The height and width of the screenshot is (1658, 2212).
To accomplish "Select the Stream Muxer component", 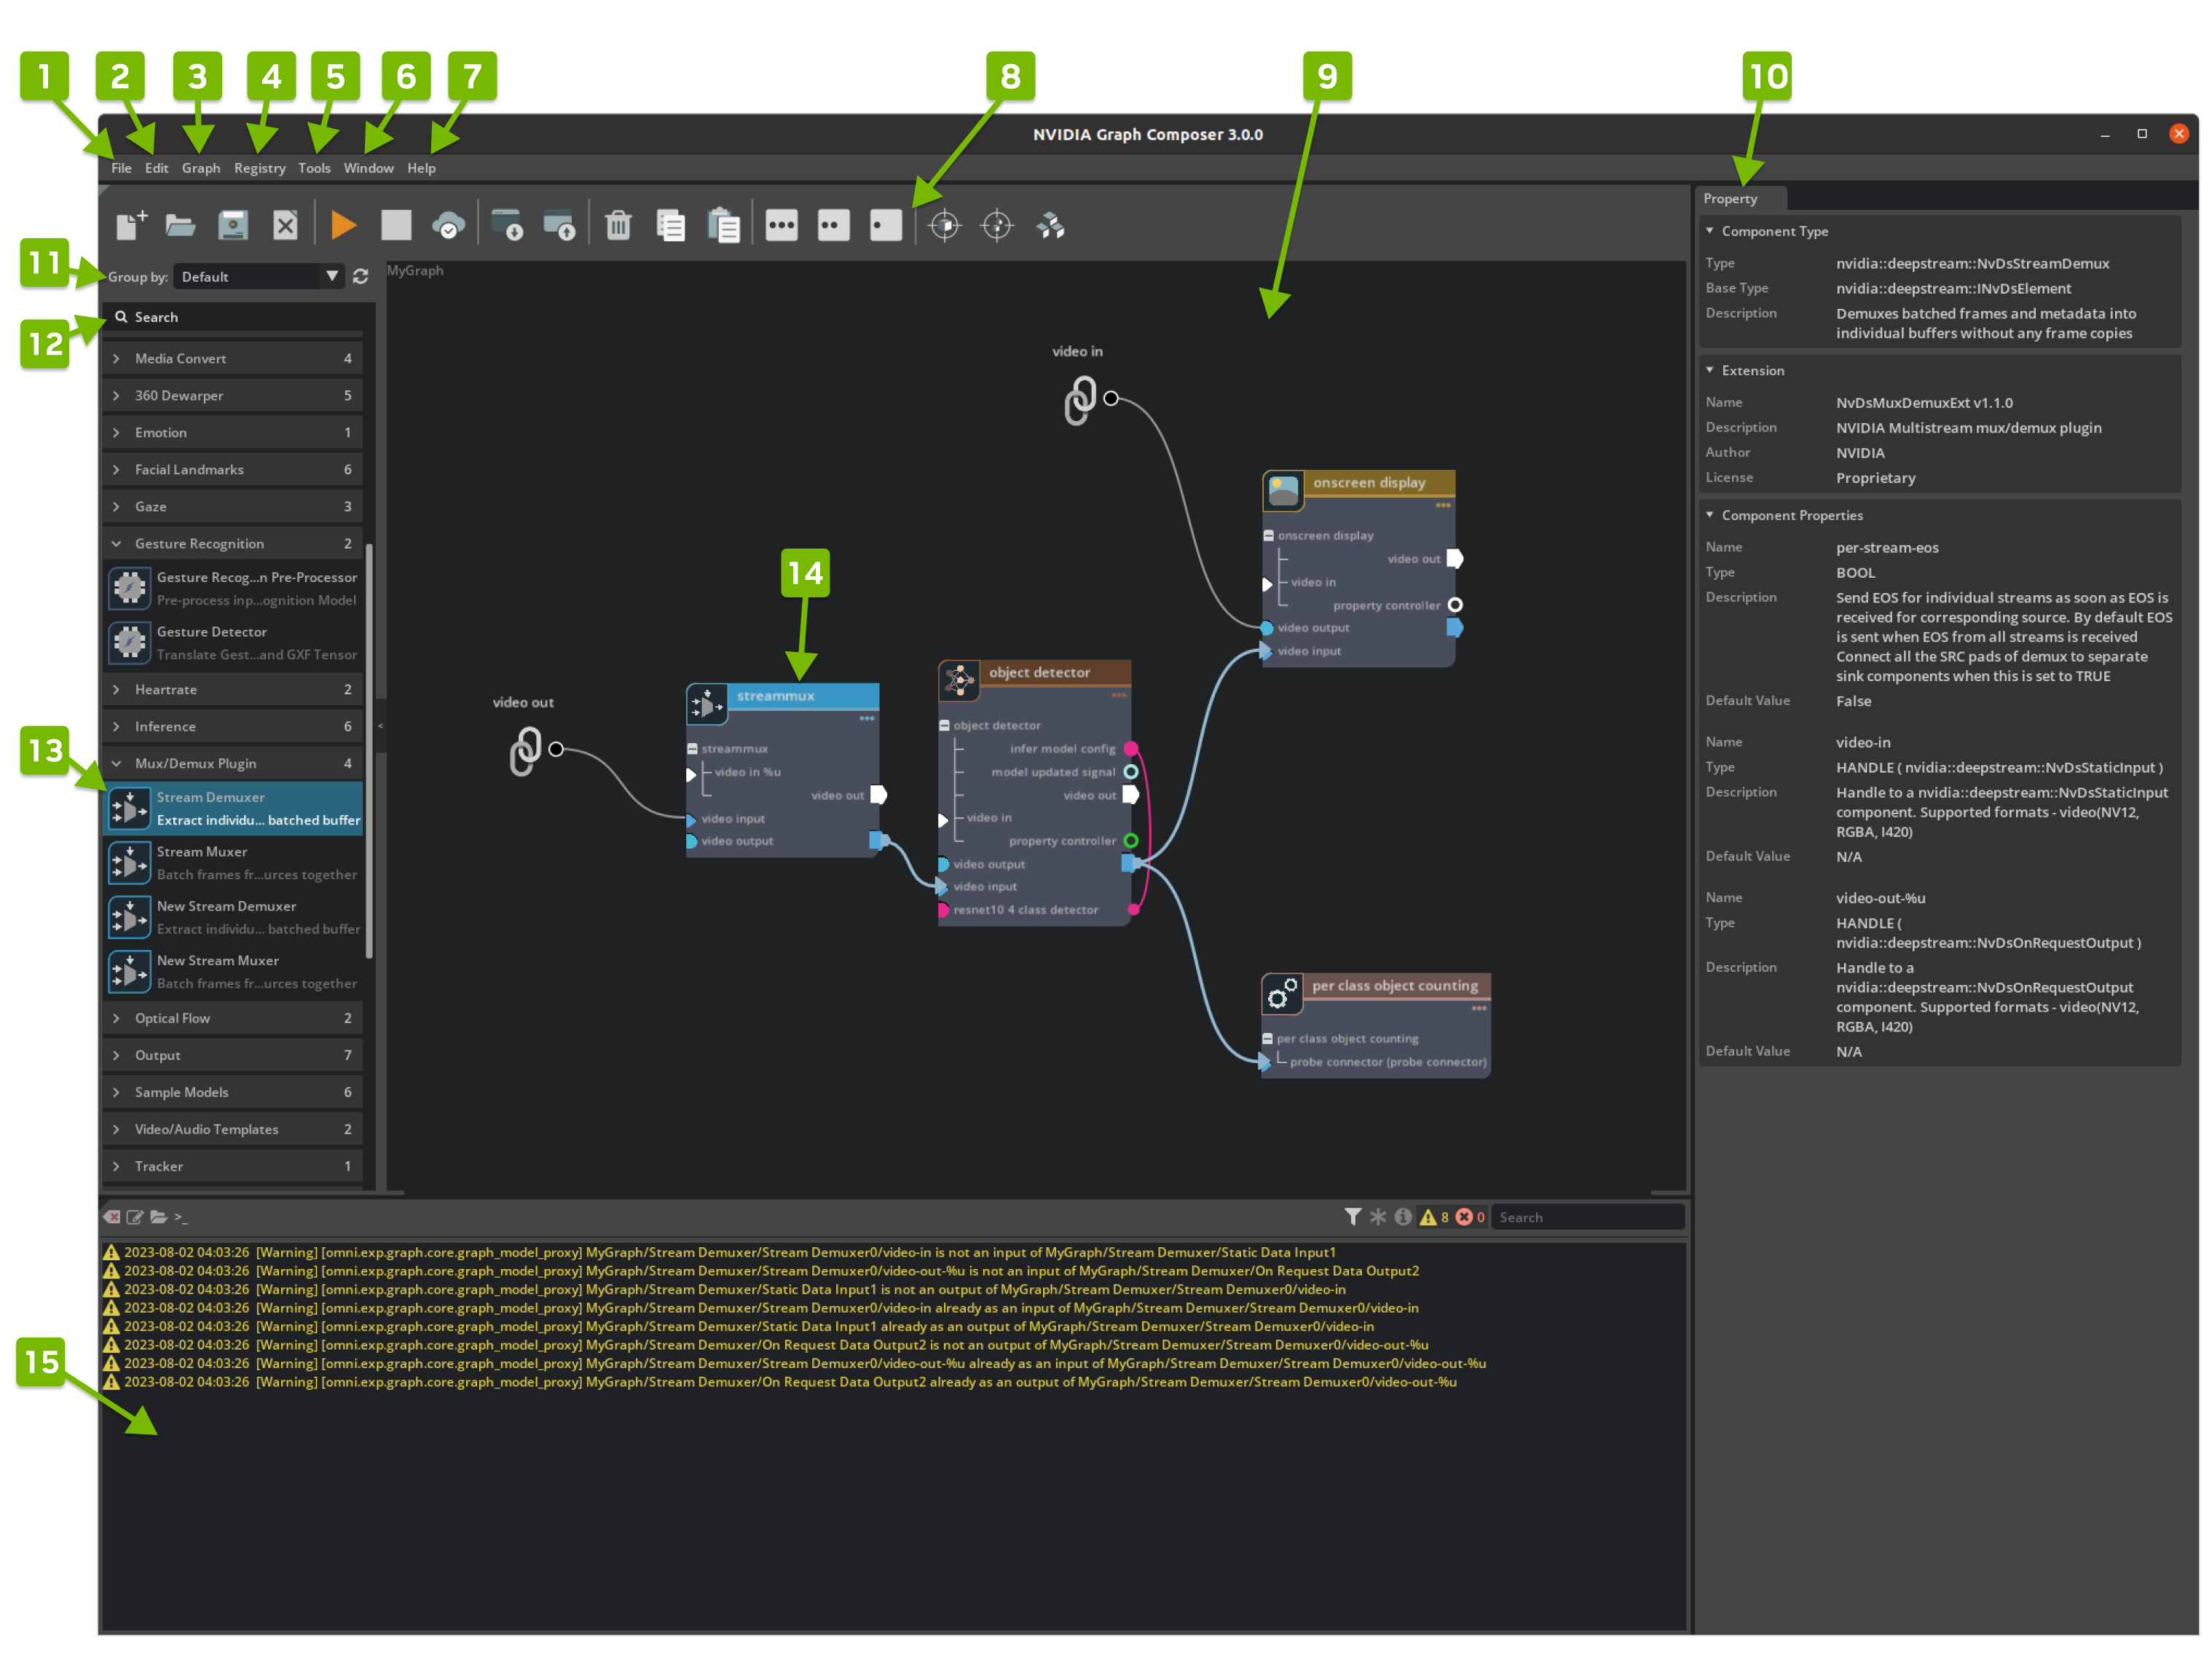I will coord(233,863).
